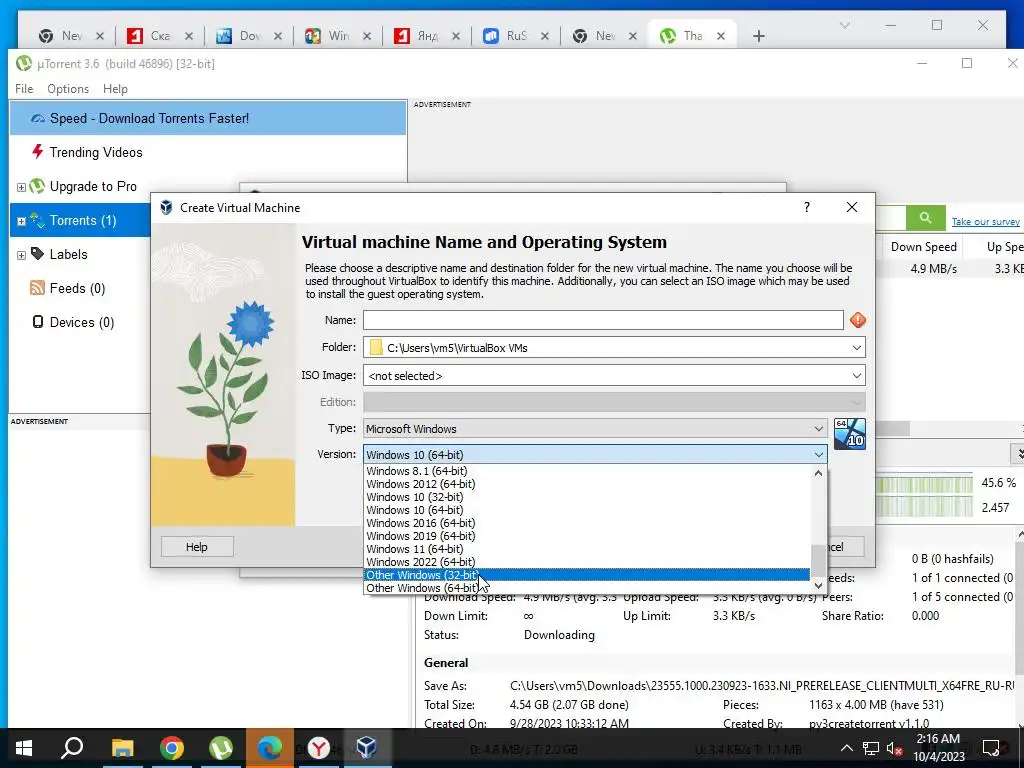
Task: Click the Feeds RSS icon in sidebar
Action: [37, 288]
